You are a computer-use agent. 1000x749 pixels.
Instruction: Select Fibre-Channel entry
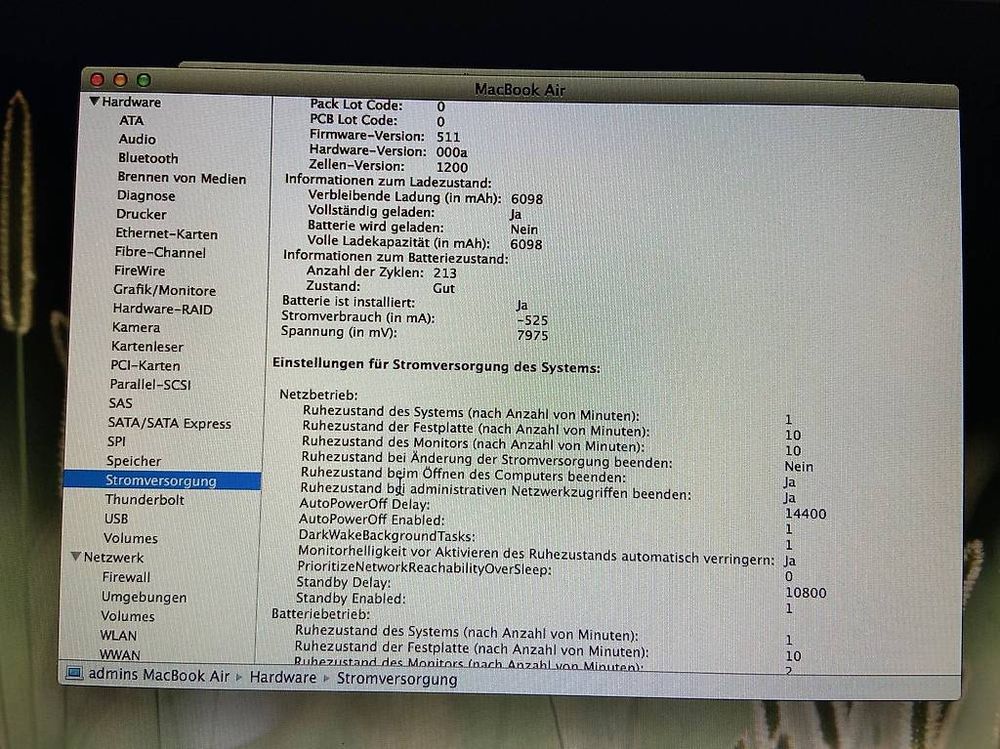coord(160,252)
